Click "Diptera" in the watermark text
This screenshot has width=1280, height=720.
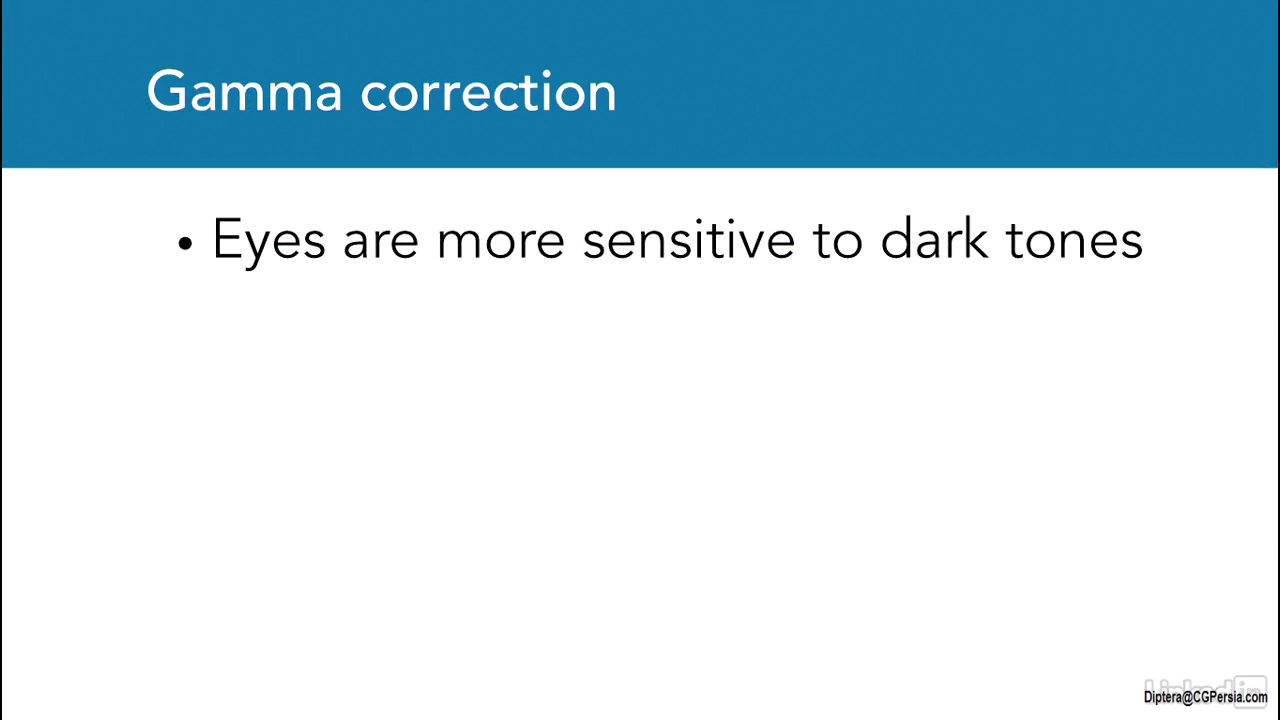coord(1162,697)
